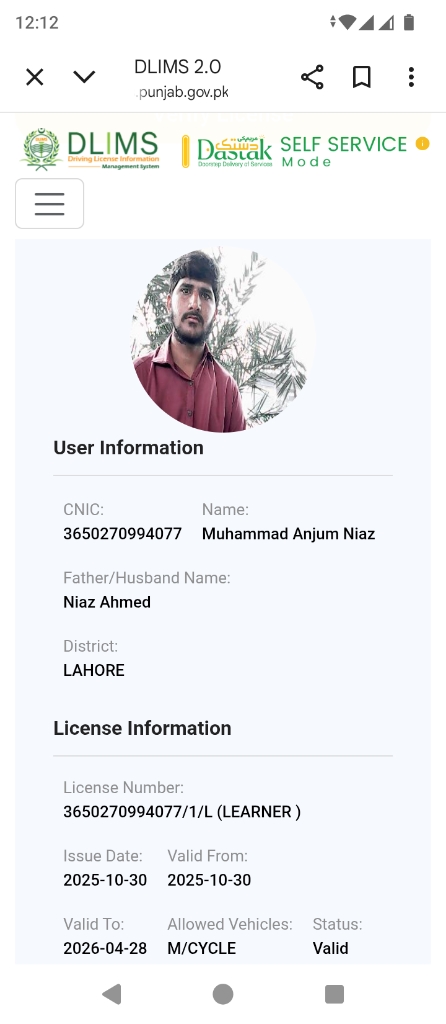The image size is (446, 1024).
Task: Tap the name Muhammad Anjum Niaz
Action: [x=288, y=534]
